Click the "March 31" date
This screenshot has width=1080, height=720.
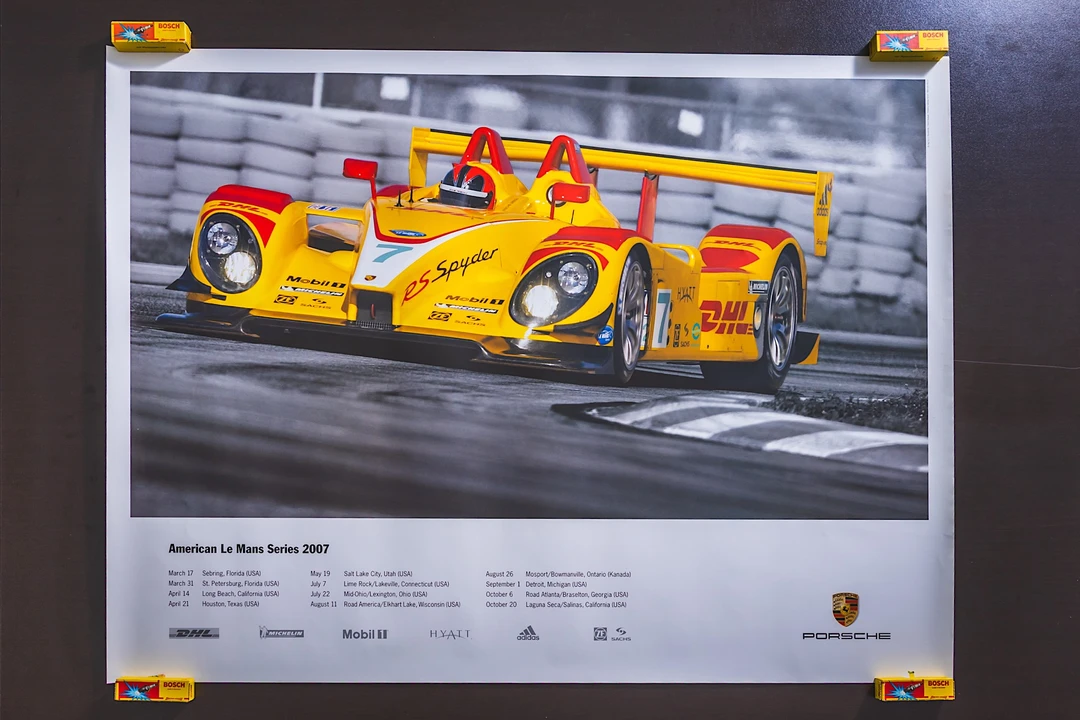click(x=180, y=584)
